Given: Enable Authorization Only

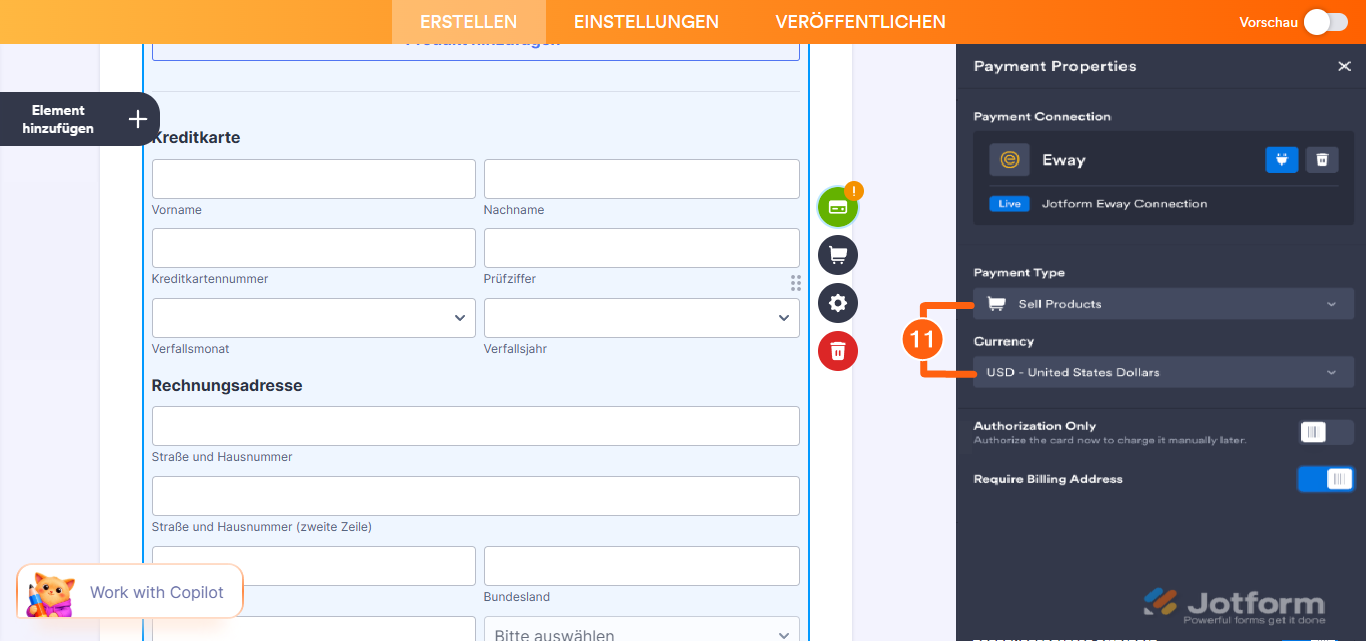Looking at the screenshot, I should coord(1325,431).
